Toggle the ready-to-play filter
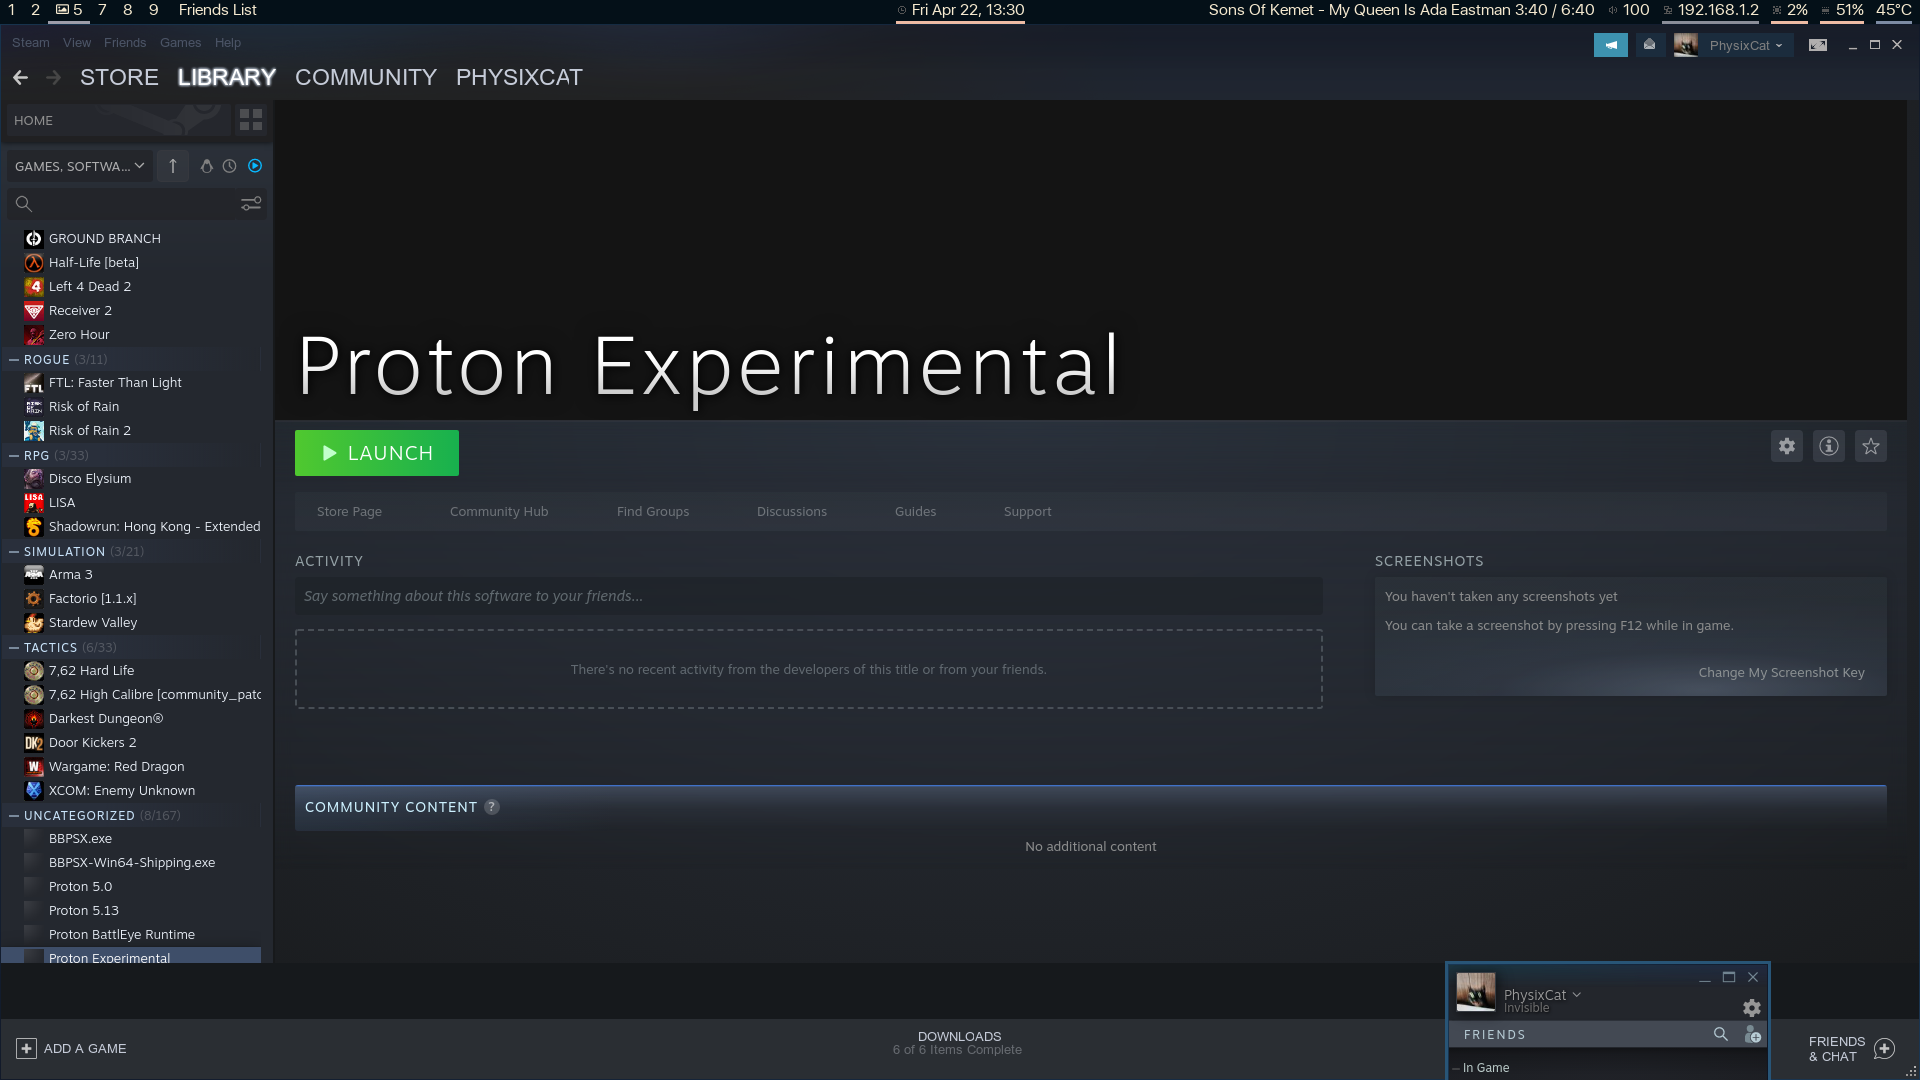The image size is (1920, 1080). (x=255, y=166)
